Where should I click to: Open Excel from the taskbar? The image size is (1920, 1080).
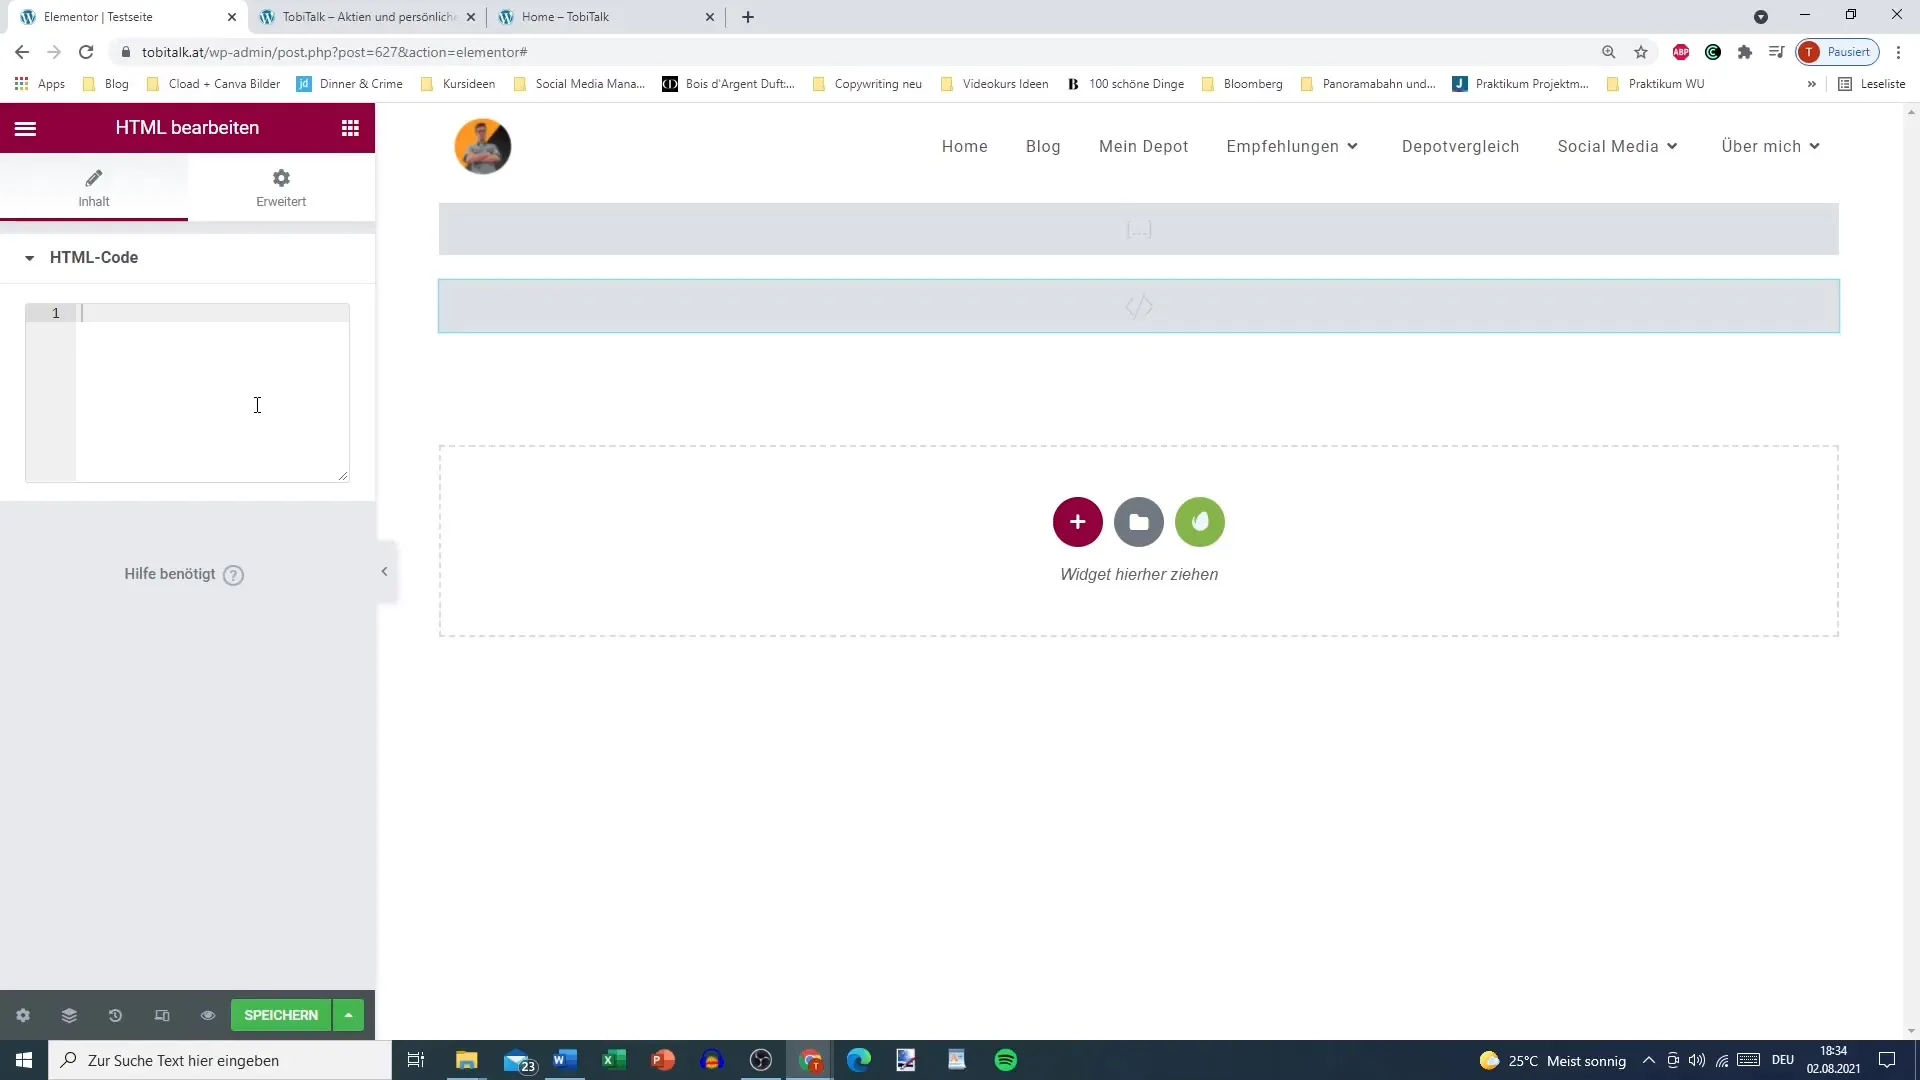pos(614,1060)
